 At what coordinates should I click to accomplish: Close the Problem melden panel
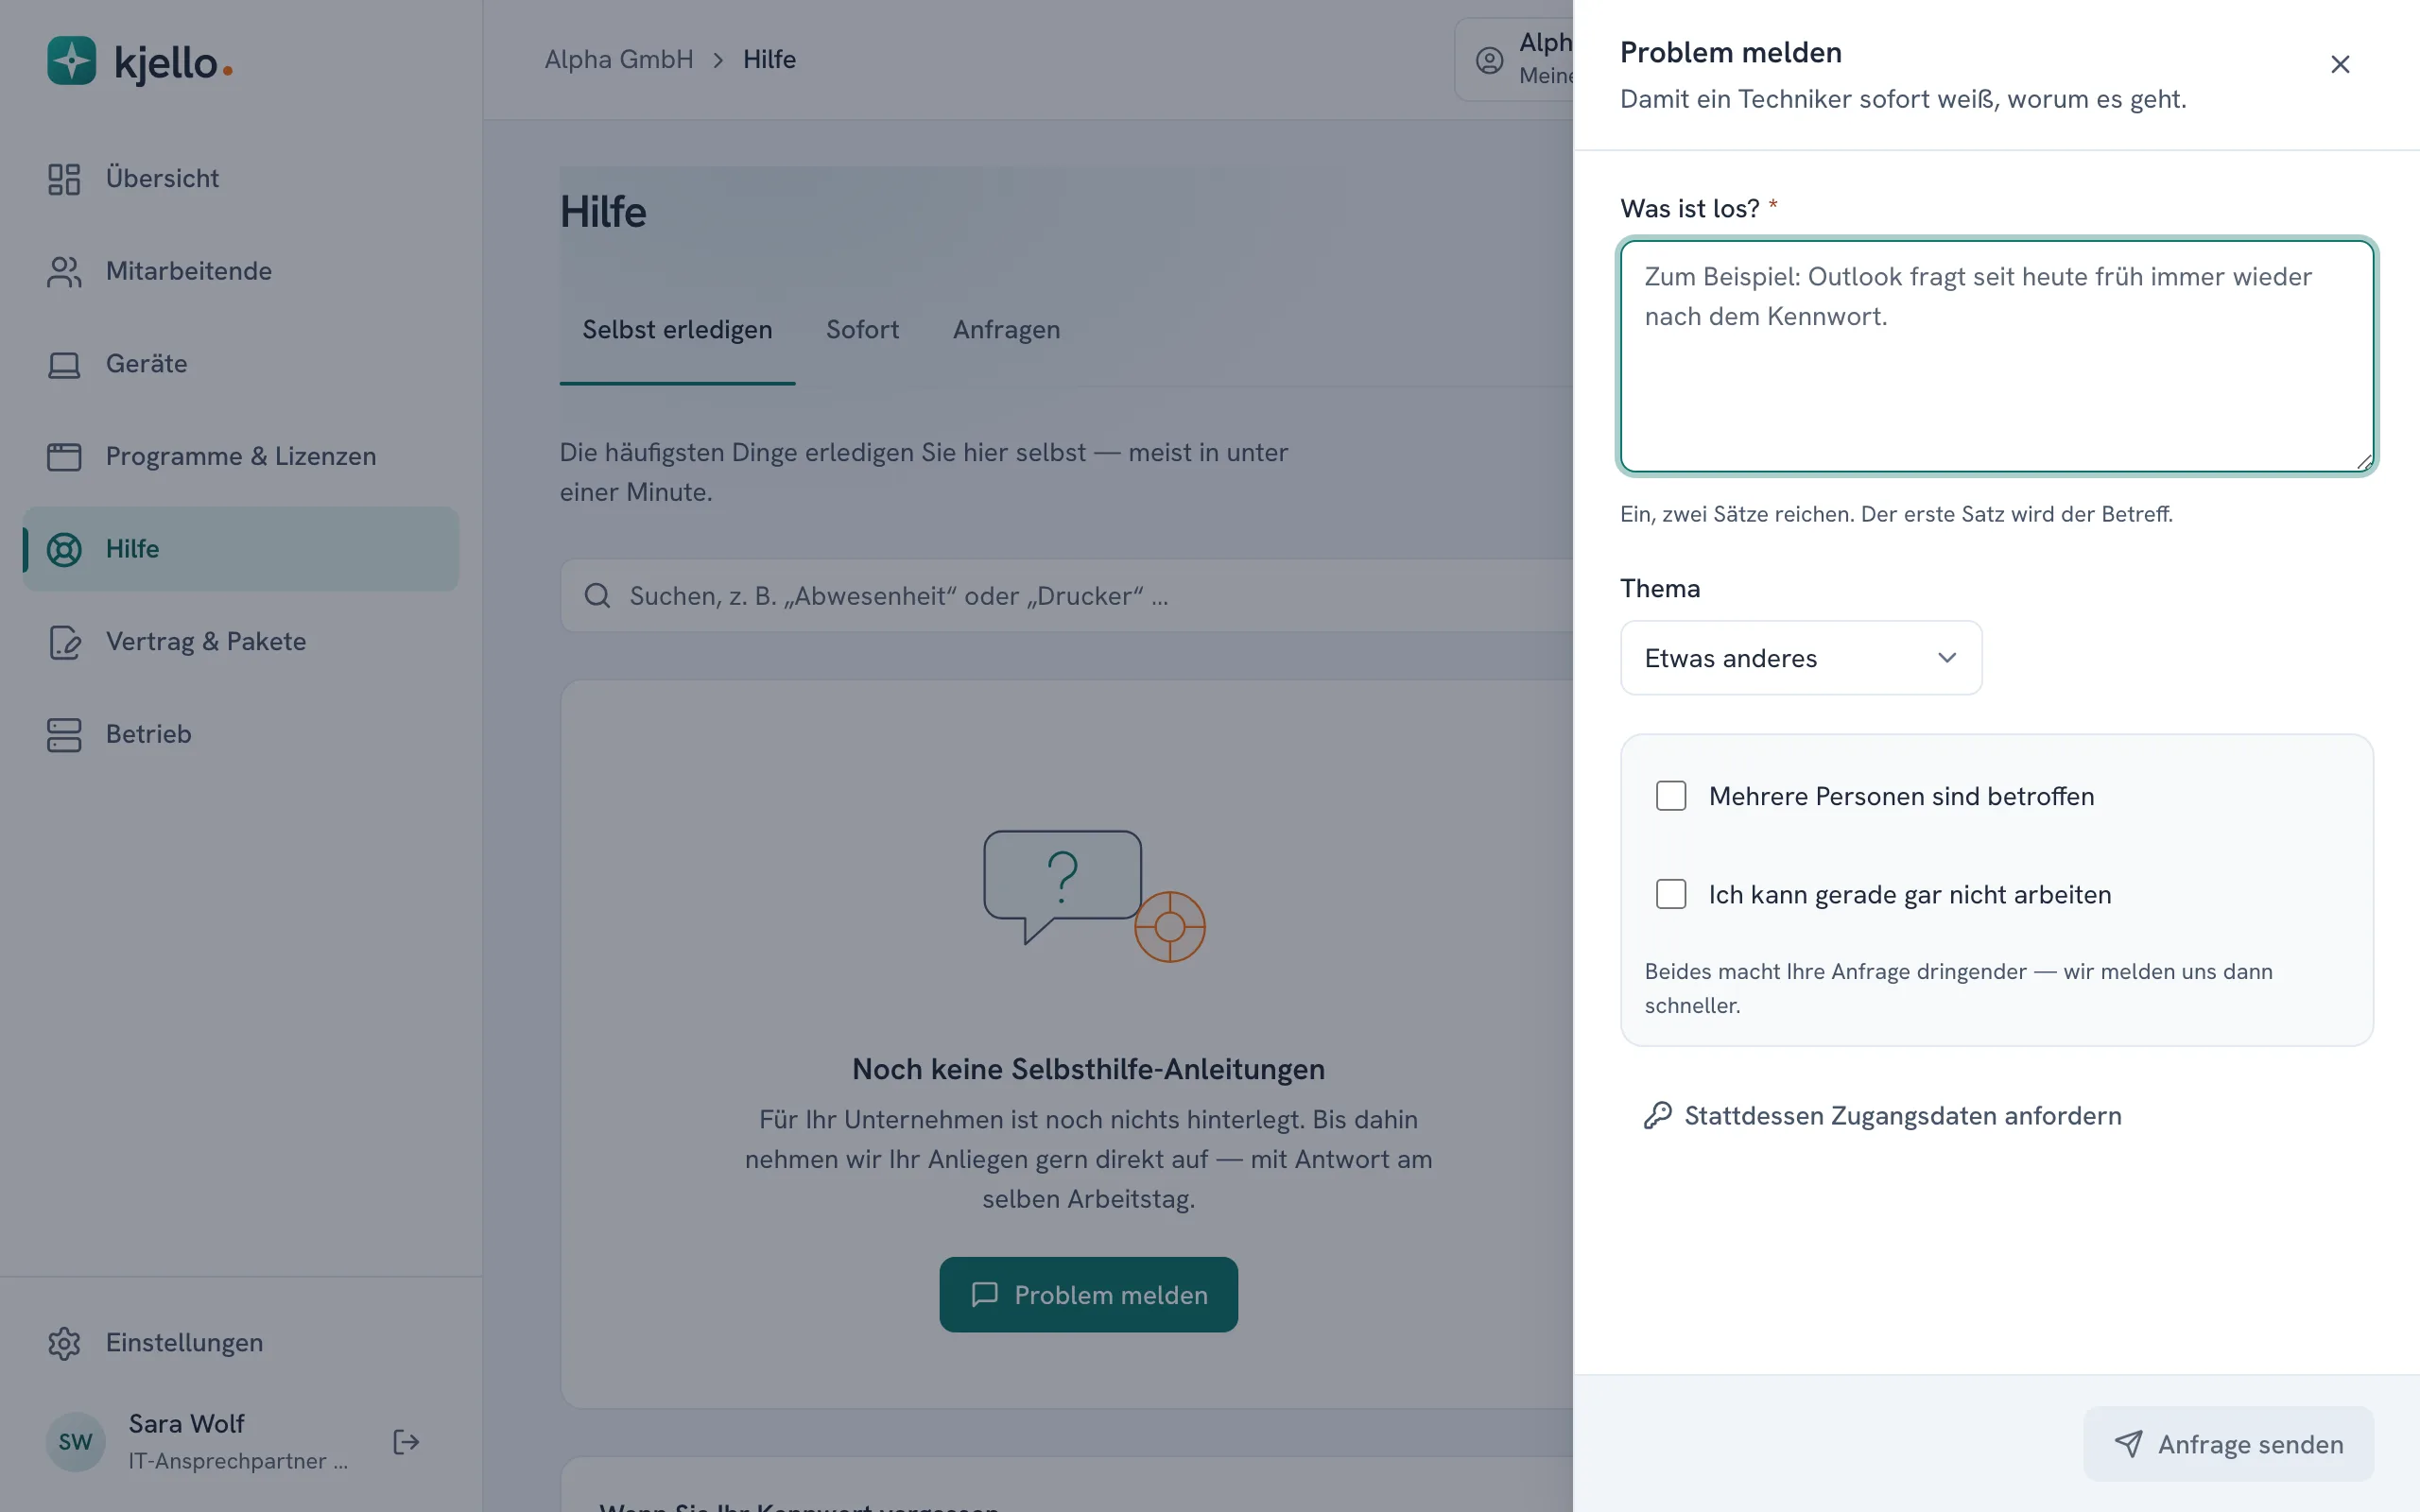[x=2340, y=64]
